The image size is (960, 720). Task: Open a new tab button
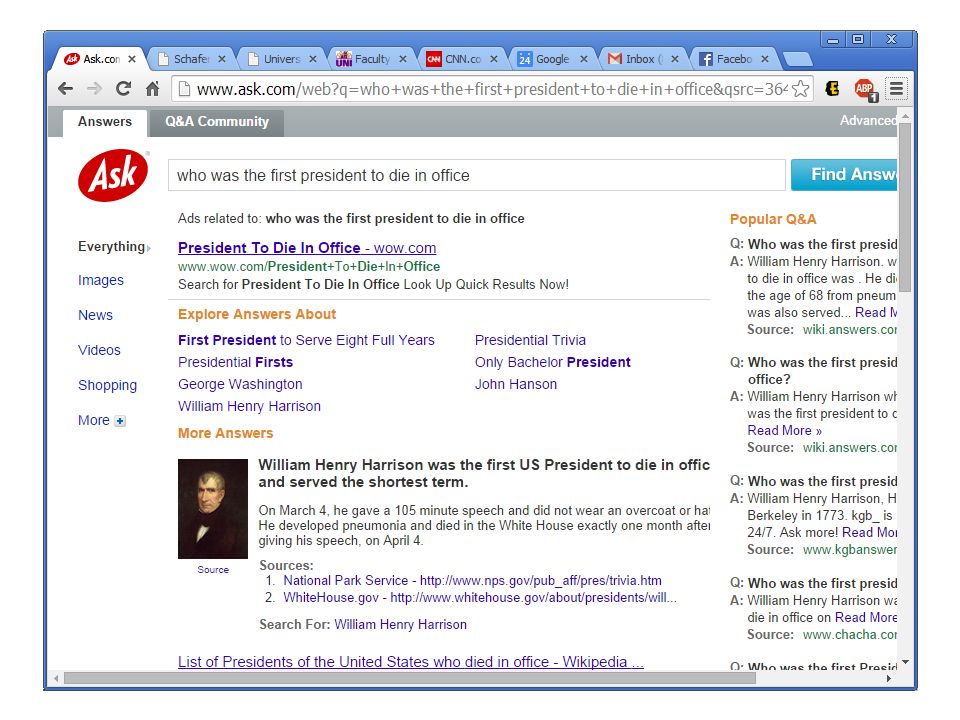797,59
